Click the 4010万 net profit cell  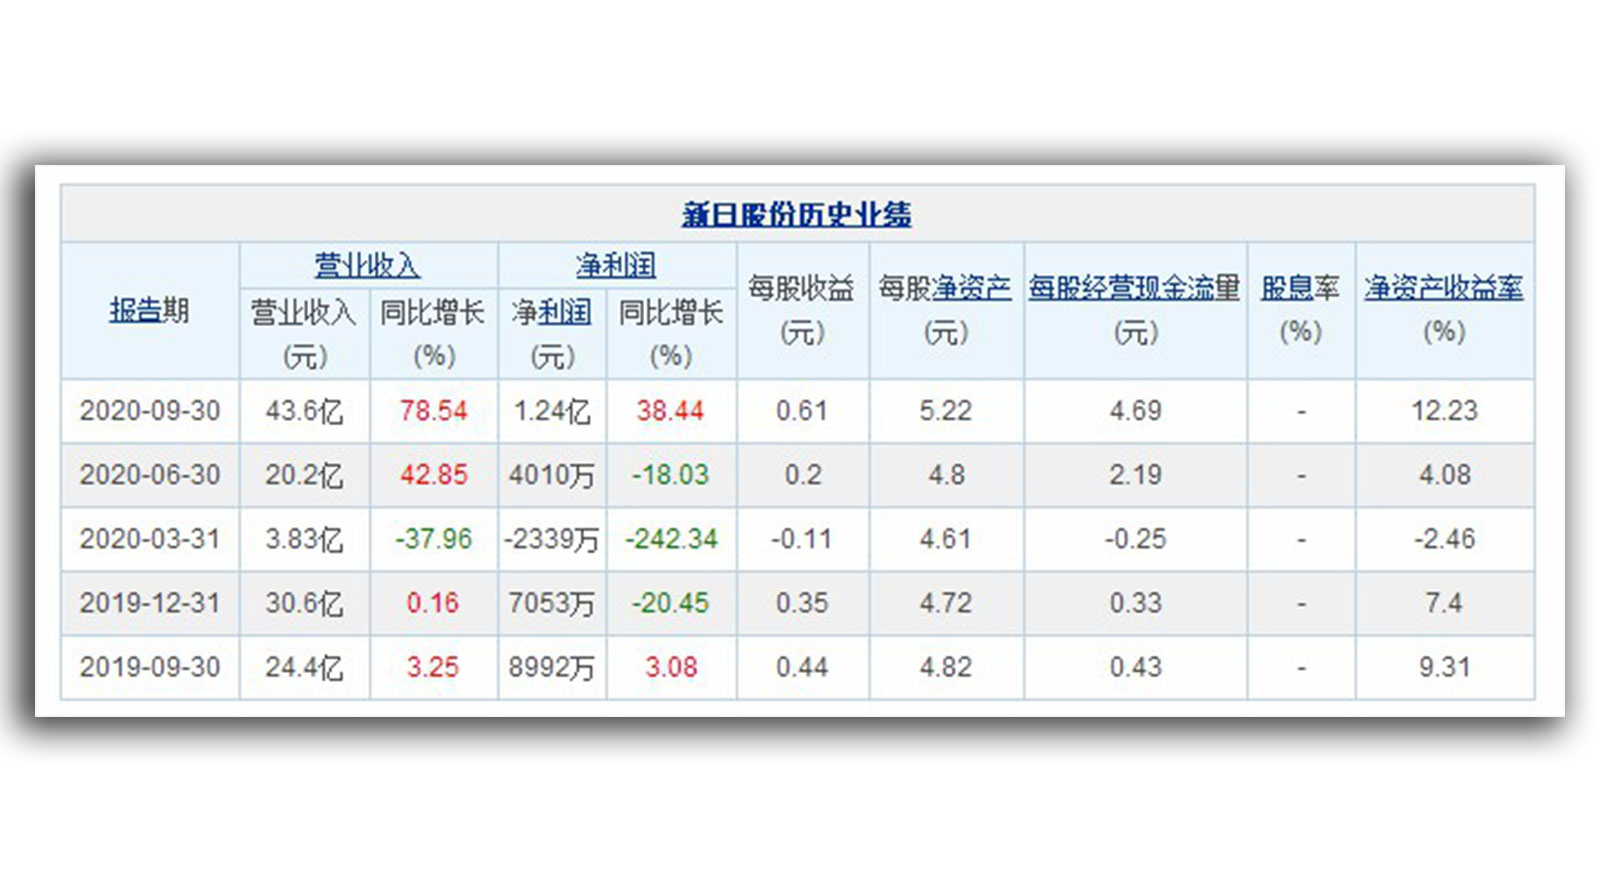coord(552,475)
